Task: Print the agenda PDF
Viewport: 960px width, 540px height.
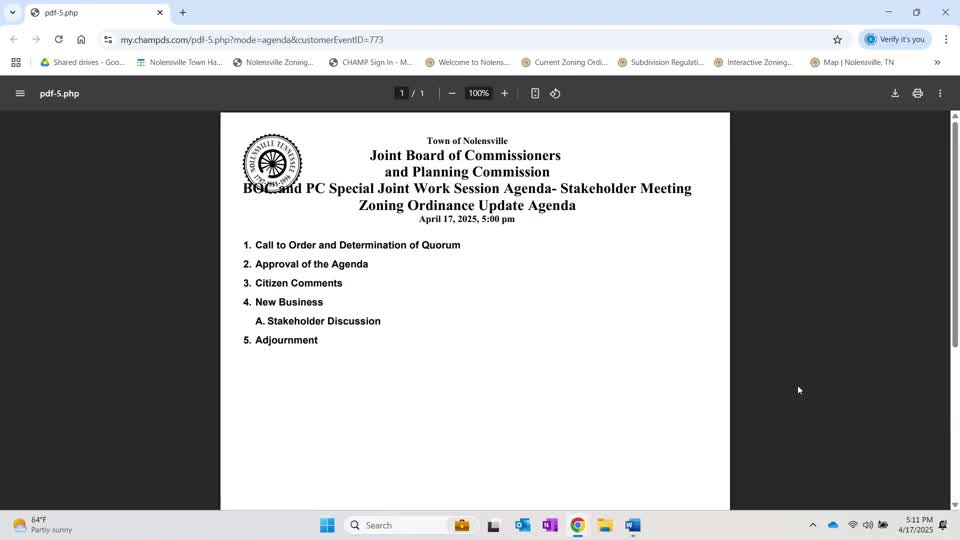Action: (918, 94)
